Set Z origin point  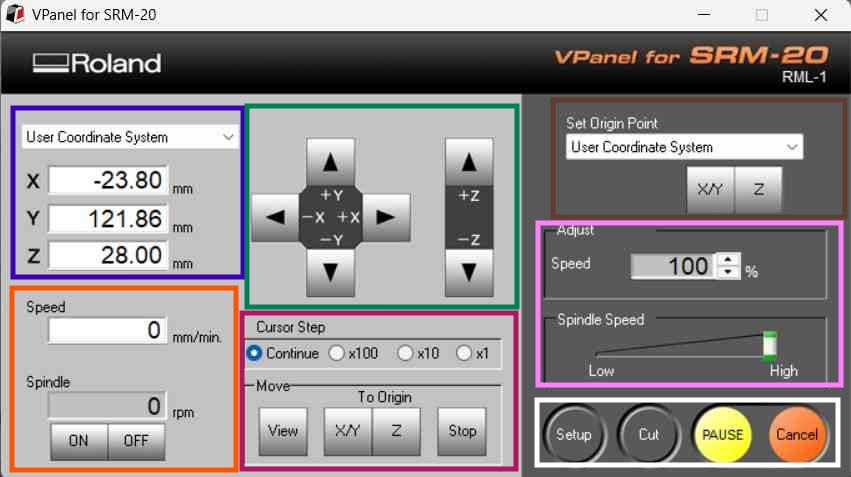click(758, 189)
